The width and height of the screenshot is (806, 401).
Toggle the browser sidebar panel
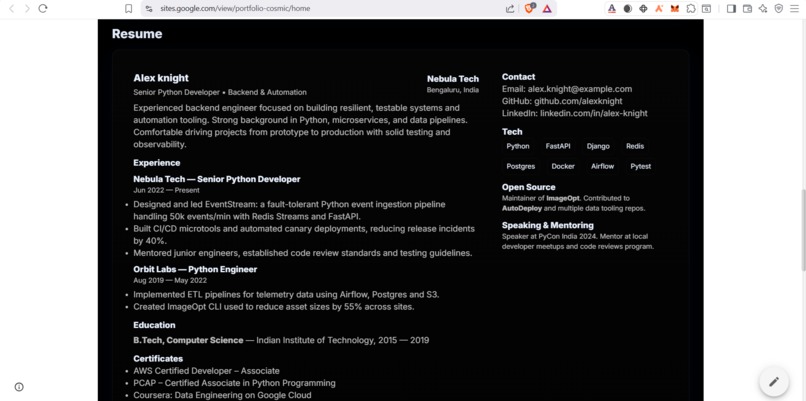[731, 9]
